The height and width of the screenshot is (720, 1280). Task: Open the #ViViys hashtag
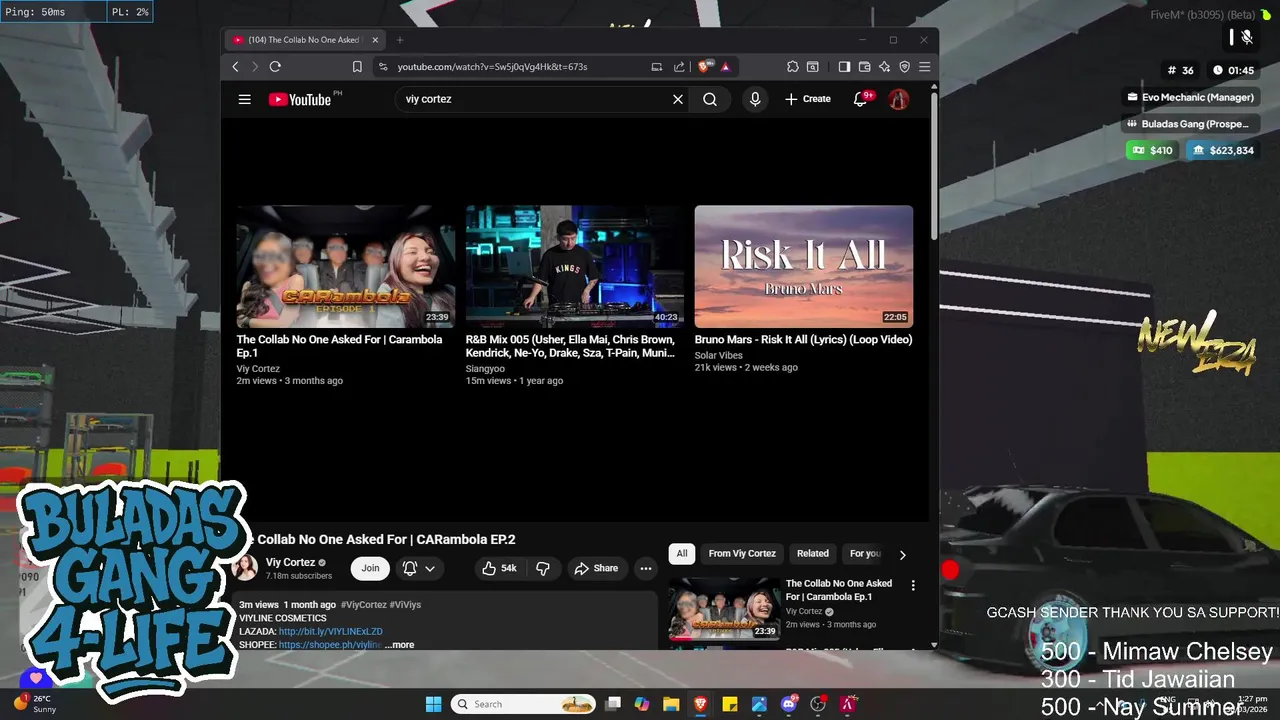pos(405,605)
